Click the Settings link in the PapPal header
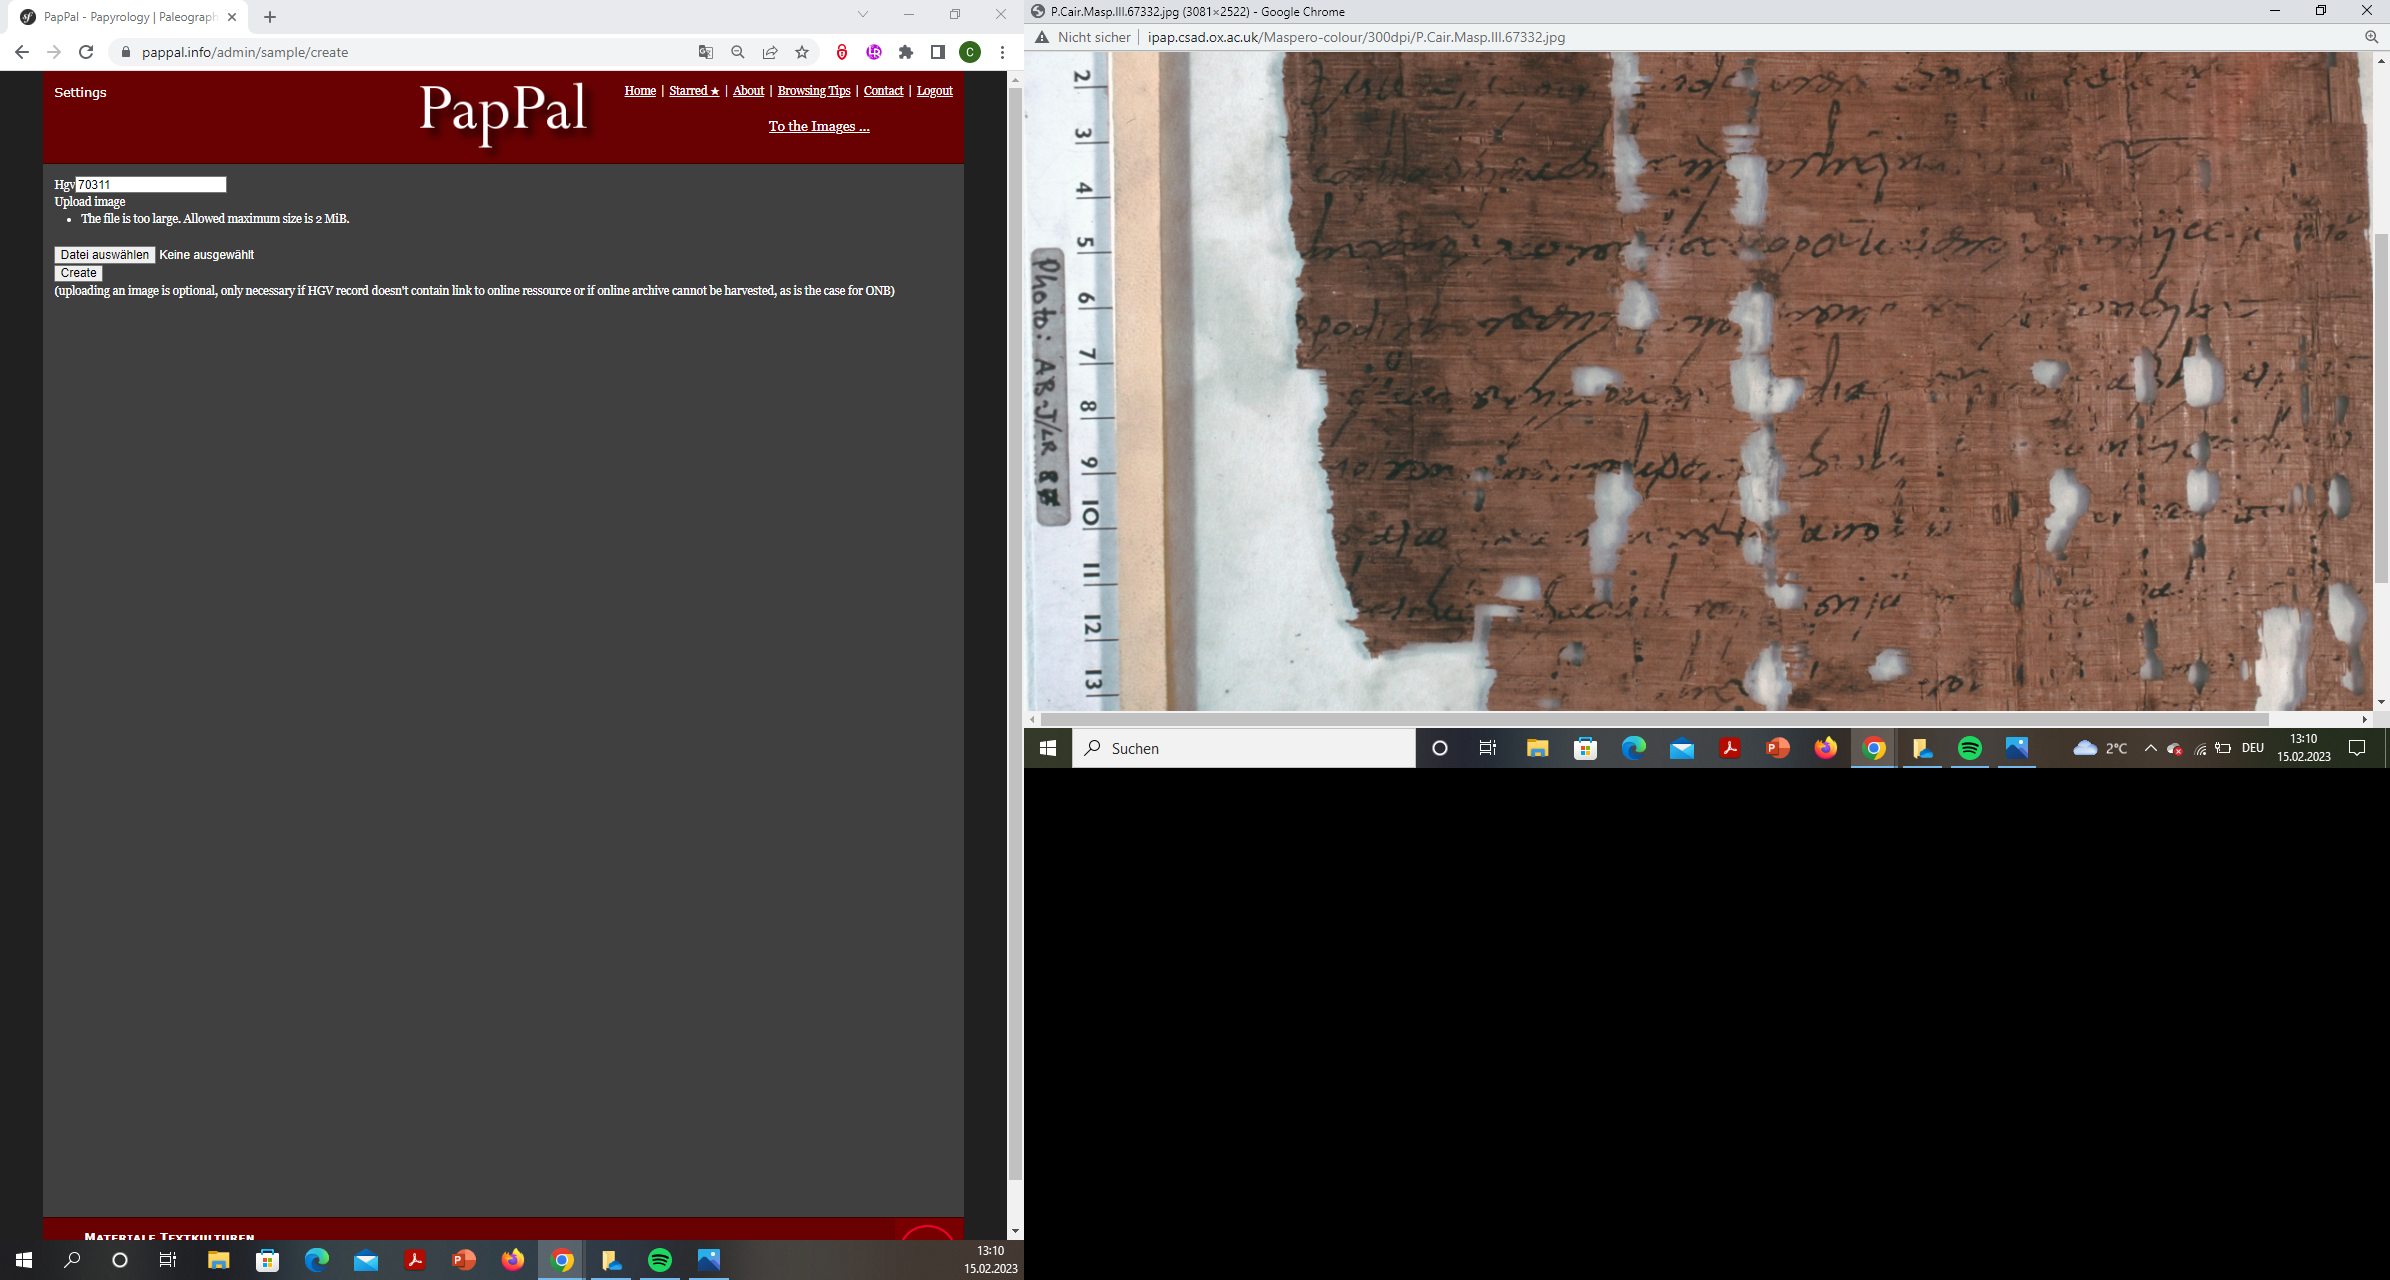This screenshot has width=2390, height=1280. pyautogui.click(x=80, y=92)
